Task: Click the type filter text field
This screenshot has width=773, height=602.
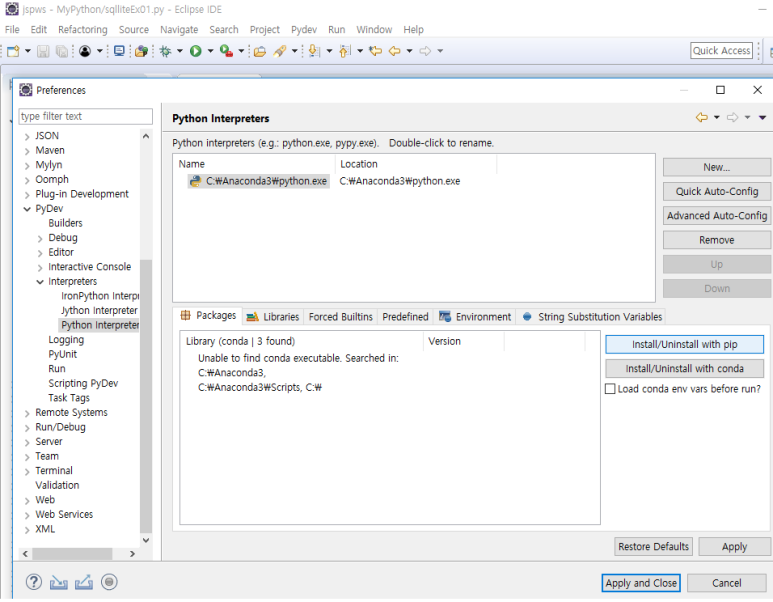Action: [x=85, y=116]
